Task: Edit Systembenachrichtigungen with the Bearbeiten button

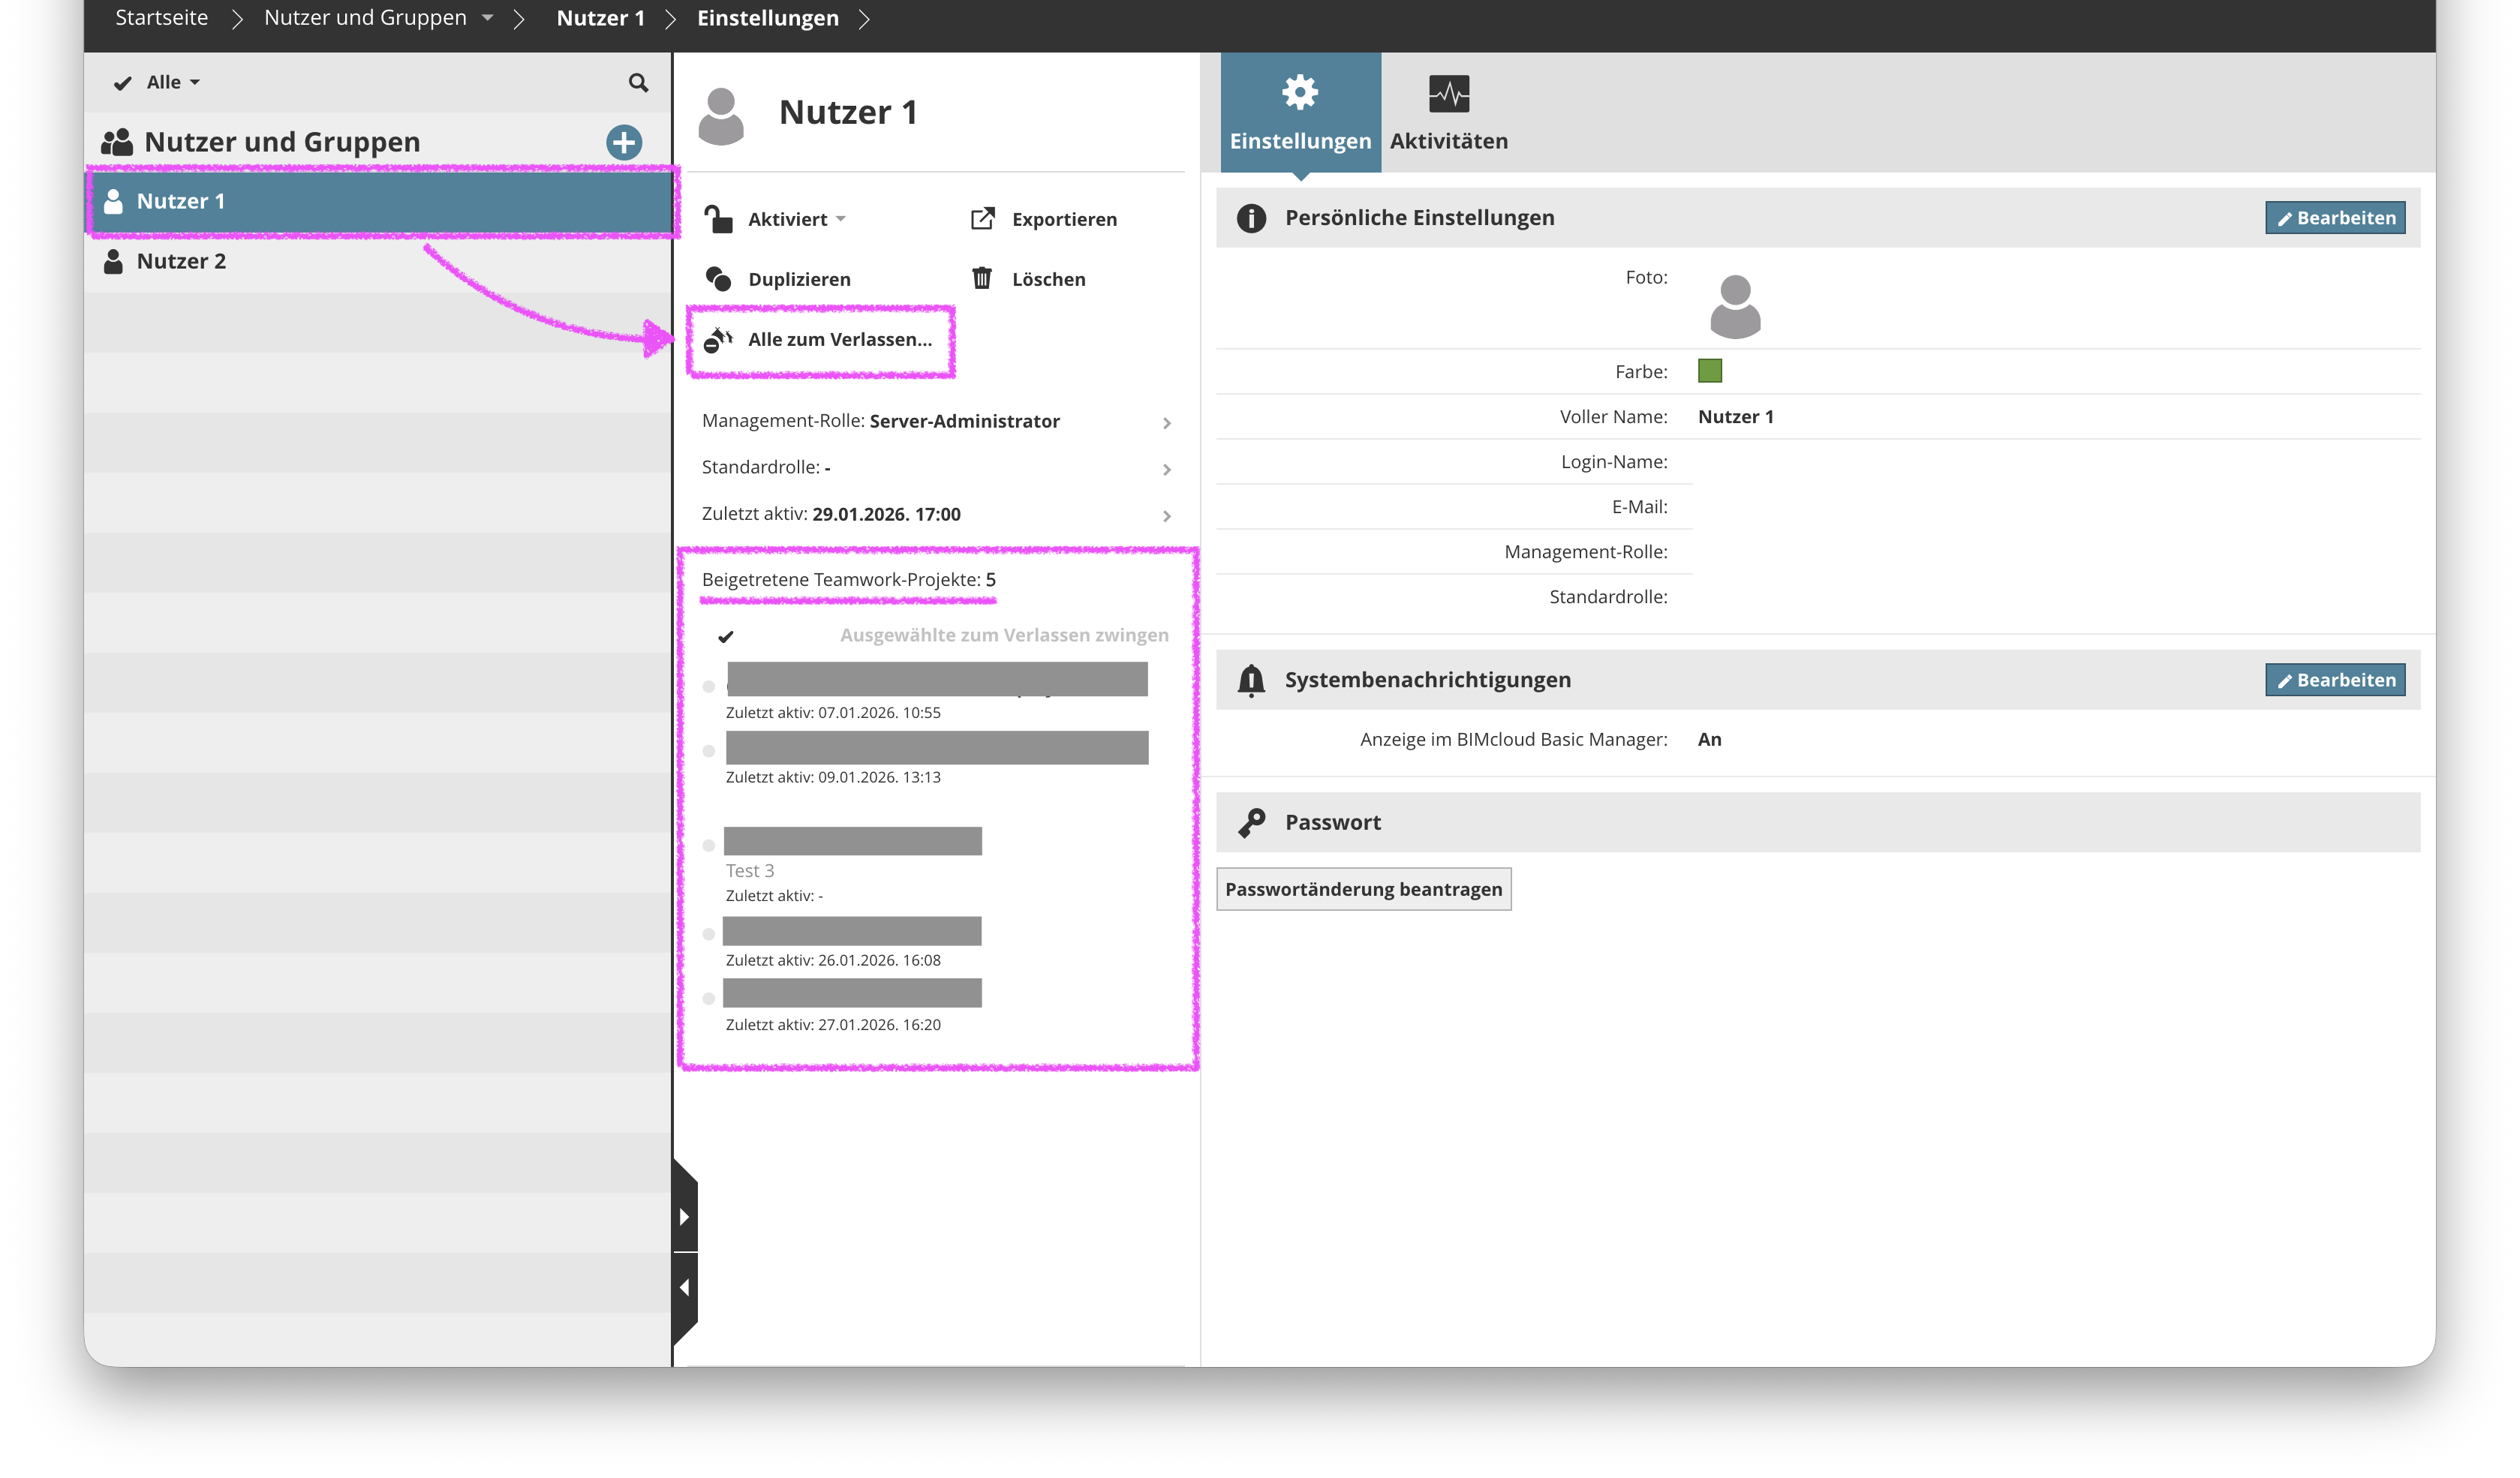Action: point(2335,680)
